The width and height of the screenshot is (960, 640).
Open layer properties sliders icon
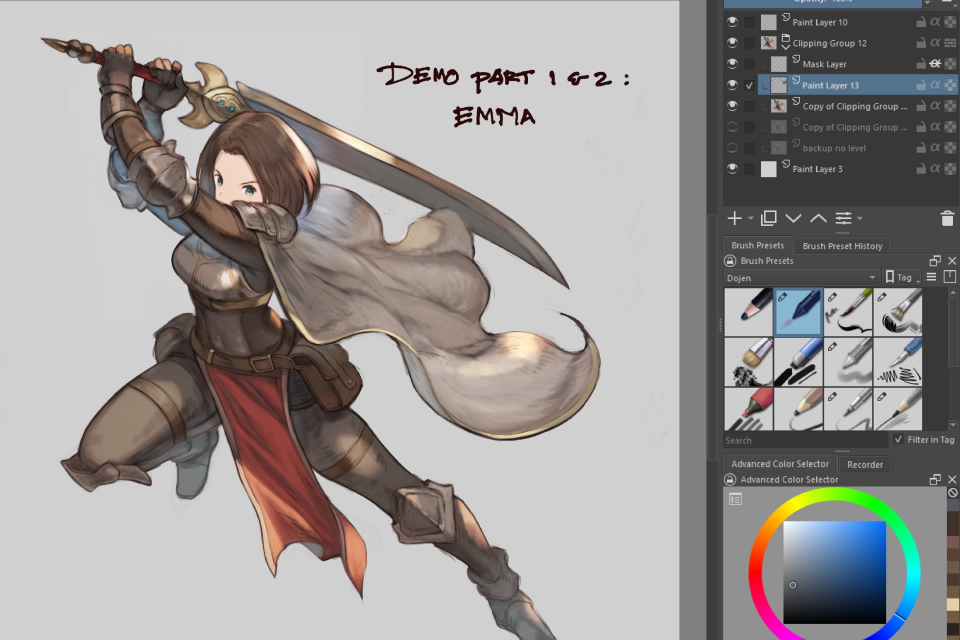(x=843, y=218)
